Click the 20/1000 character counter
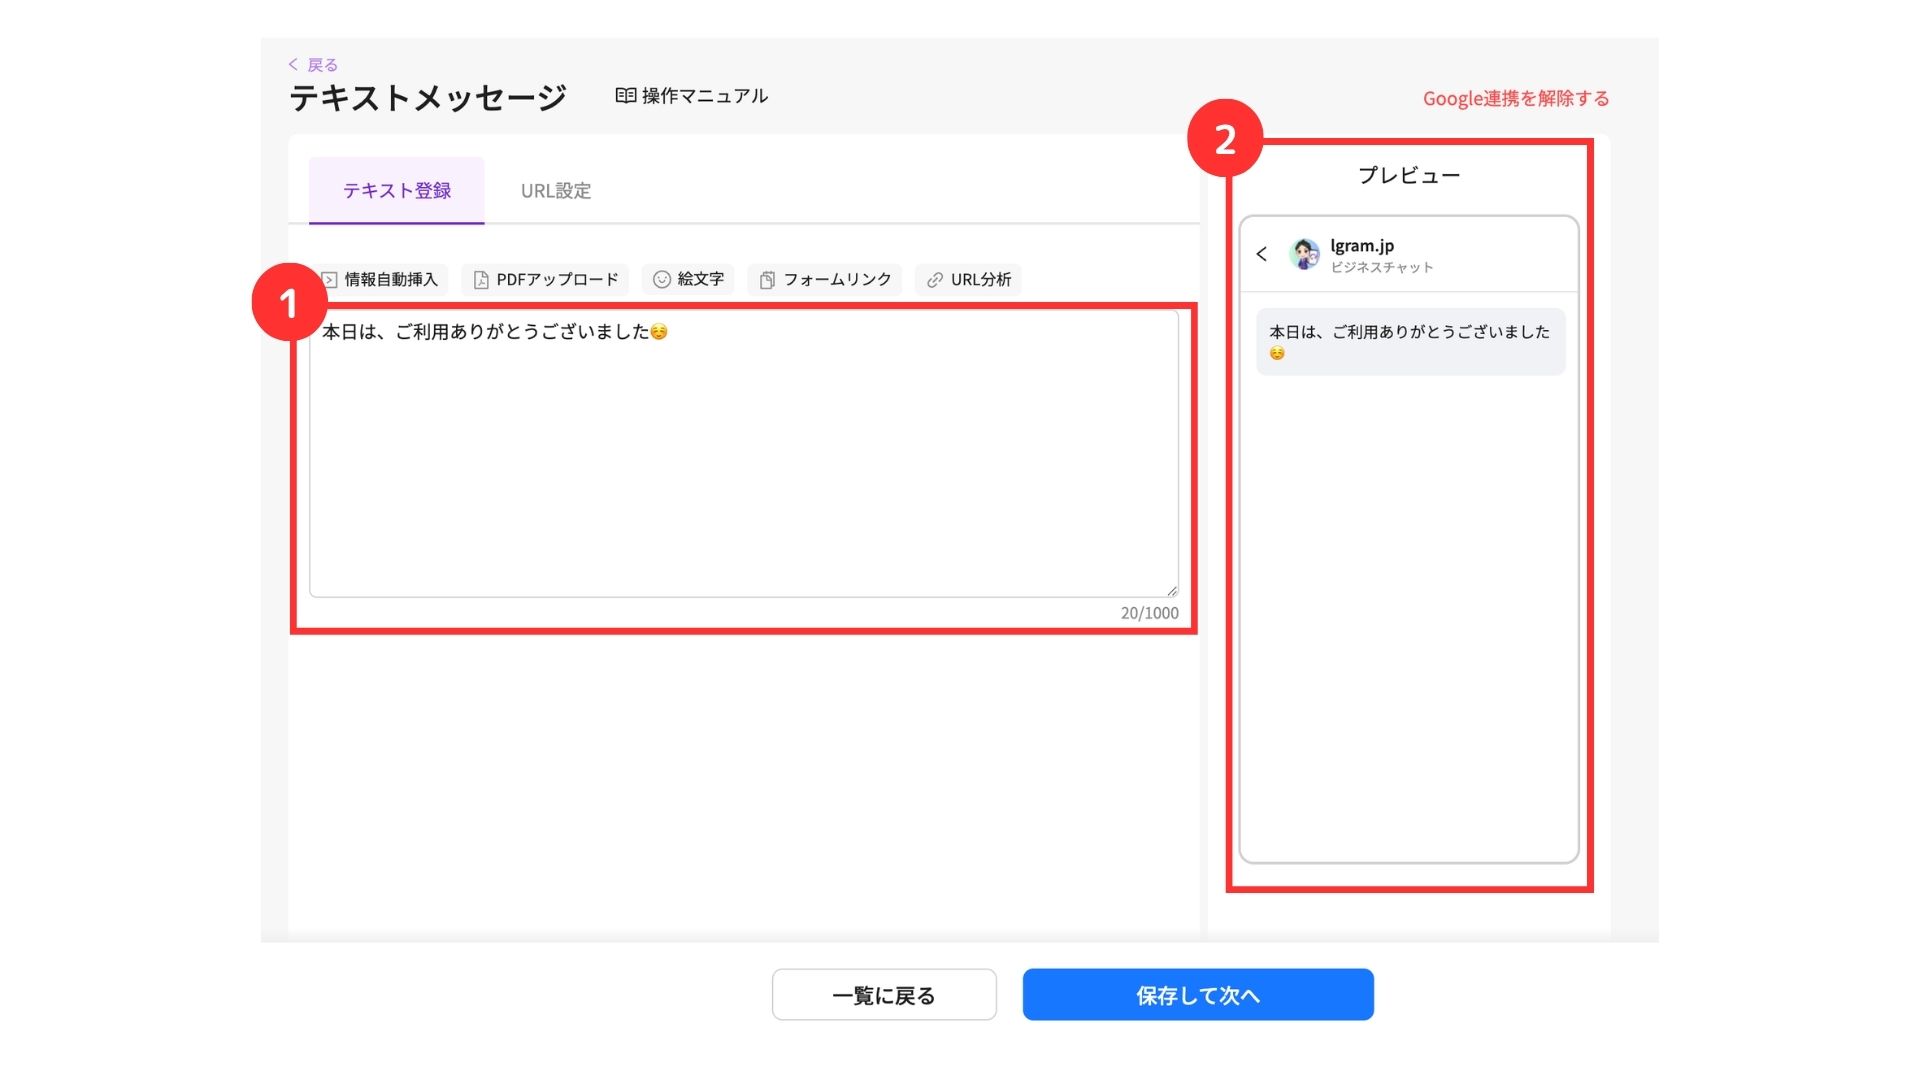Viewport: 1920px width, 1080px height. [x=1149, y=613]
